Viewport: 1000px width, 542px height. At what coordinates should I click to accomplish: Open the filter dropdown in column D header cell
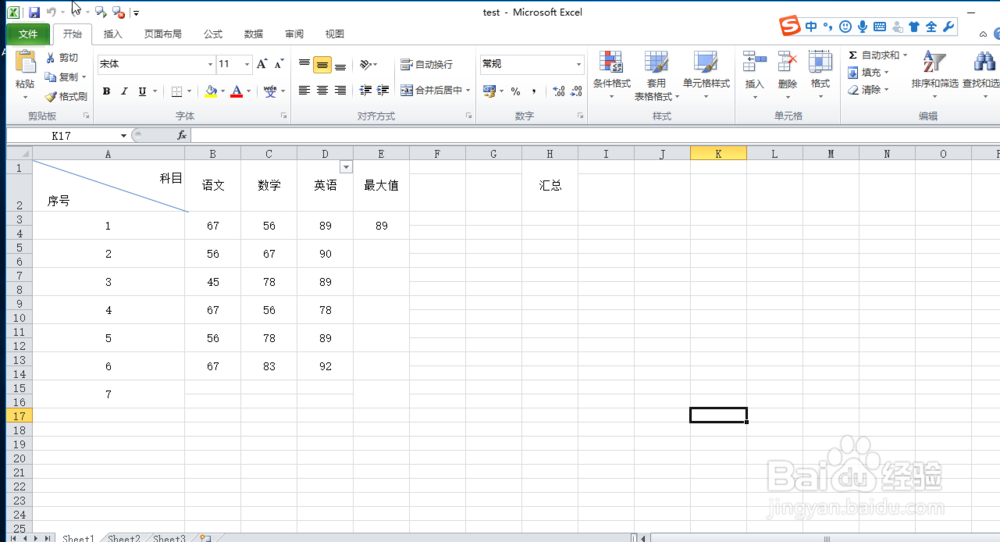pos(346,167)
